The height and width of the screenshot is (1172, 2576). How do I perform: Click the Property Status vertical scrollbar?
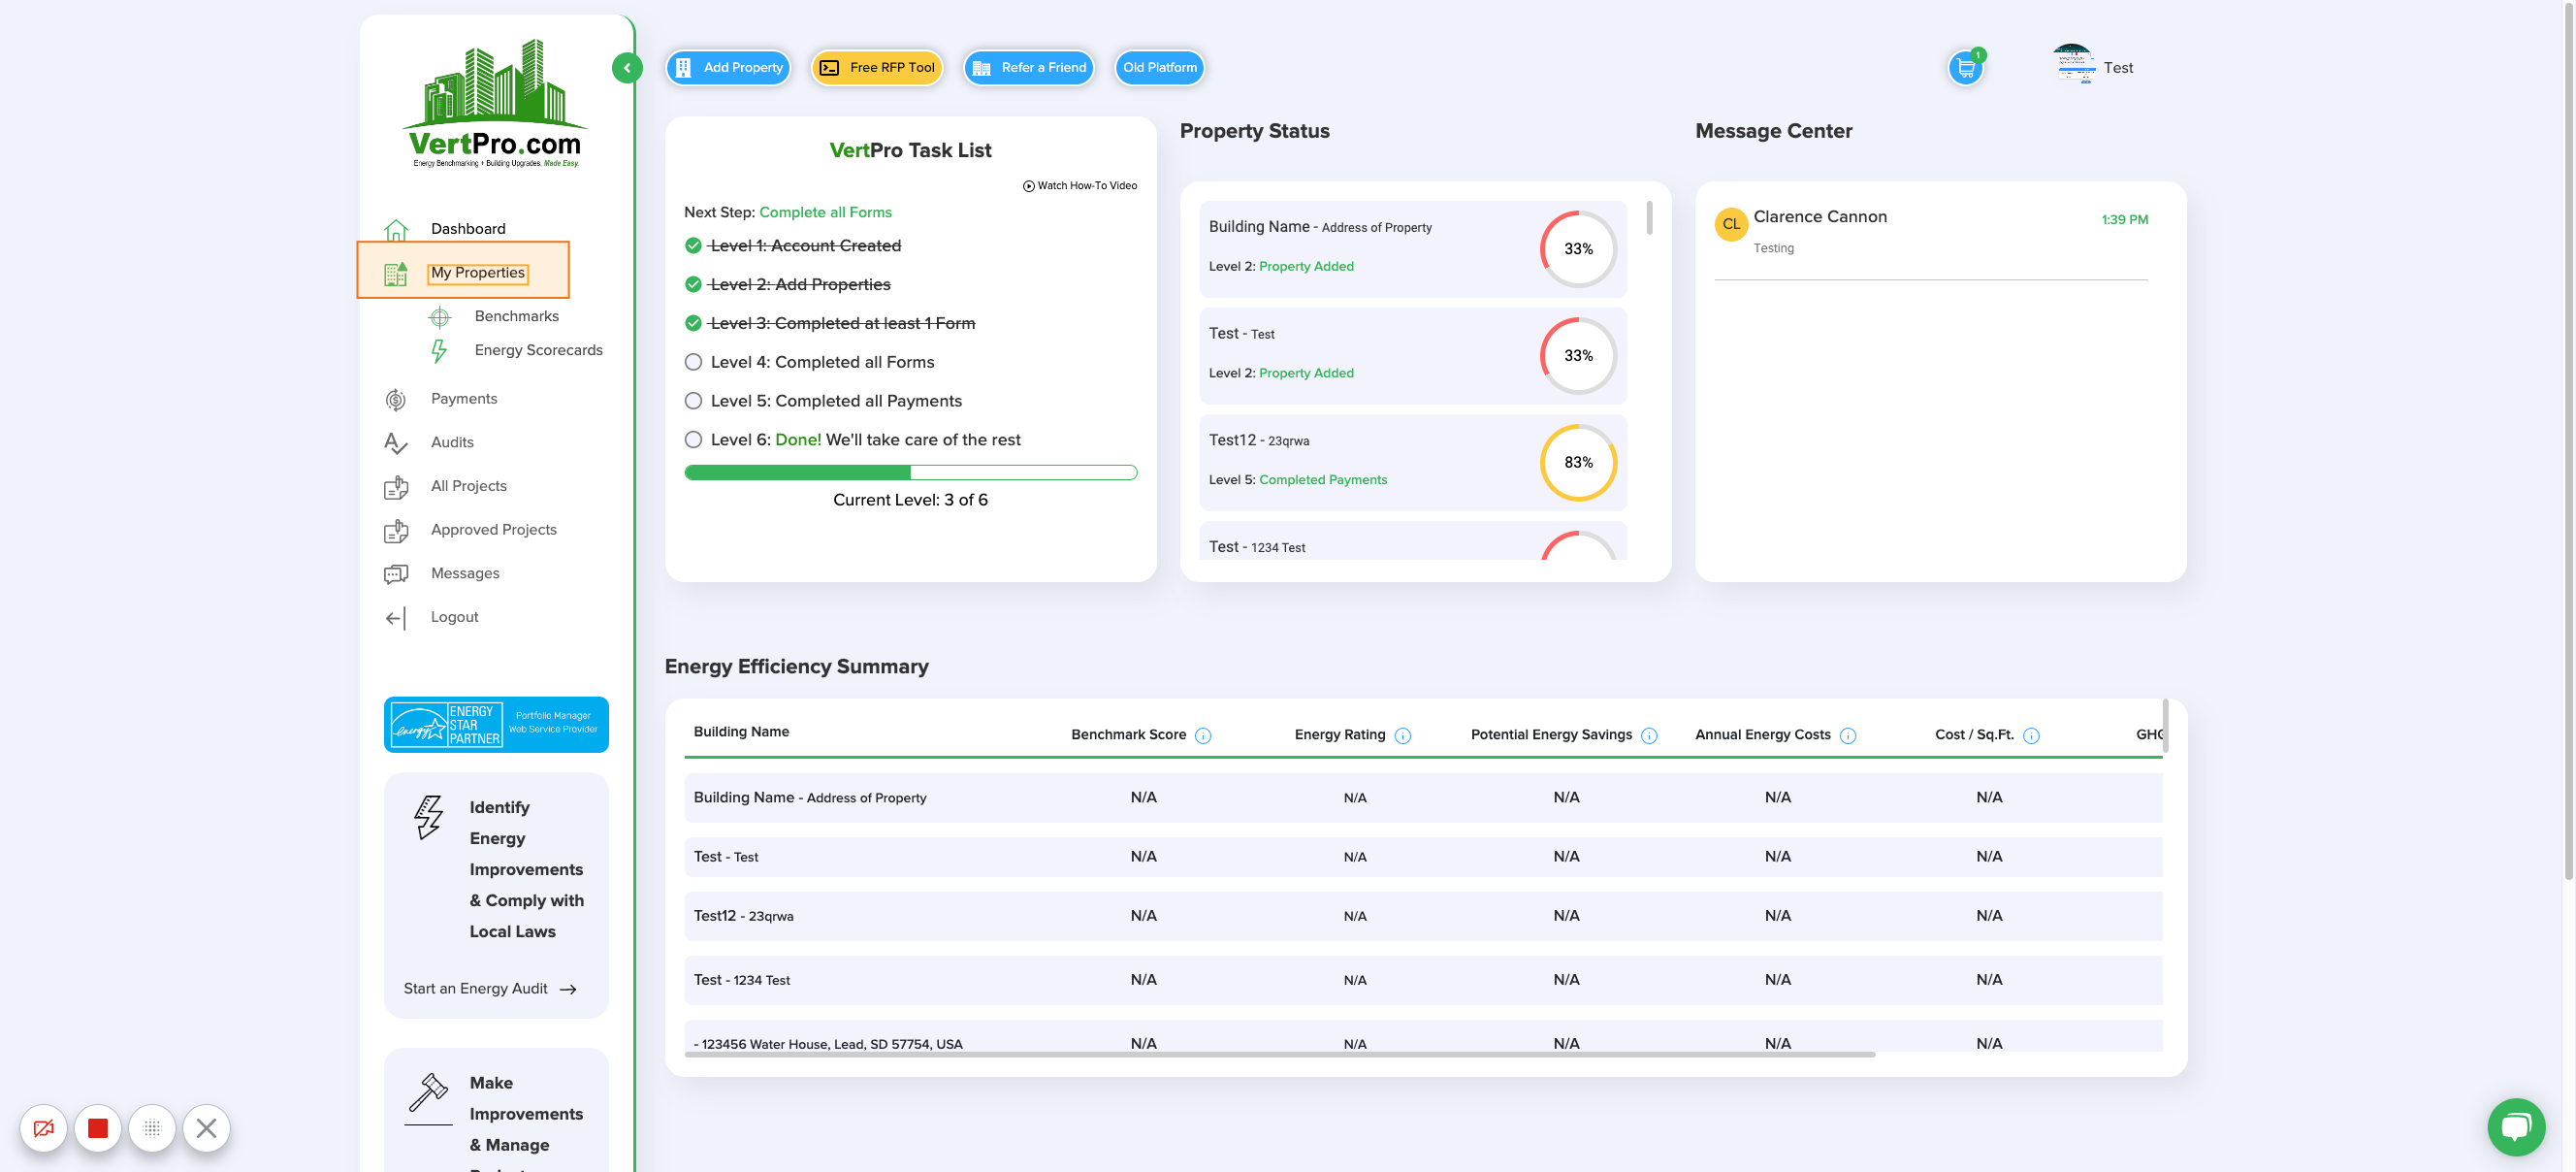tap(1649, 218)
